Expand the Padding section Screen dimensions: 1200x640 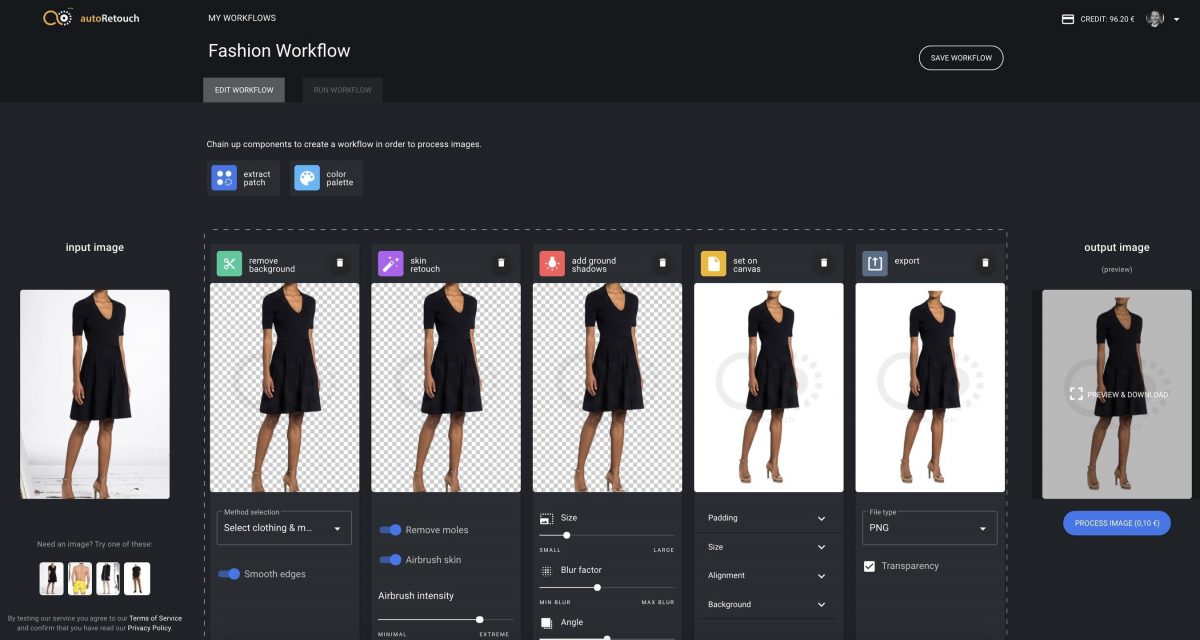(768, 518)
